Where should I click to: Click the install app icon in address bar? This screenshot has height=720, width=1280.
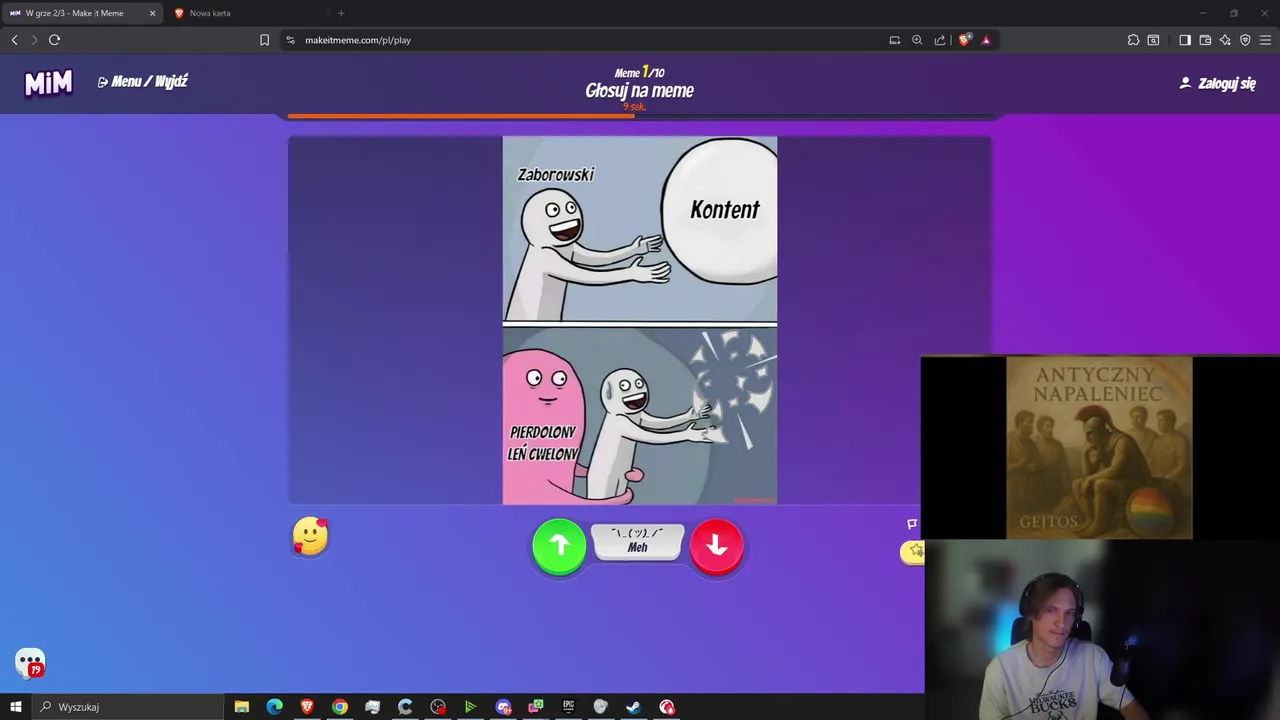894,40
